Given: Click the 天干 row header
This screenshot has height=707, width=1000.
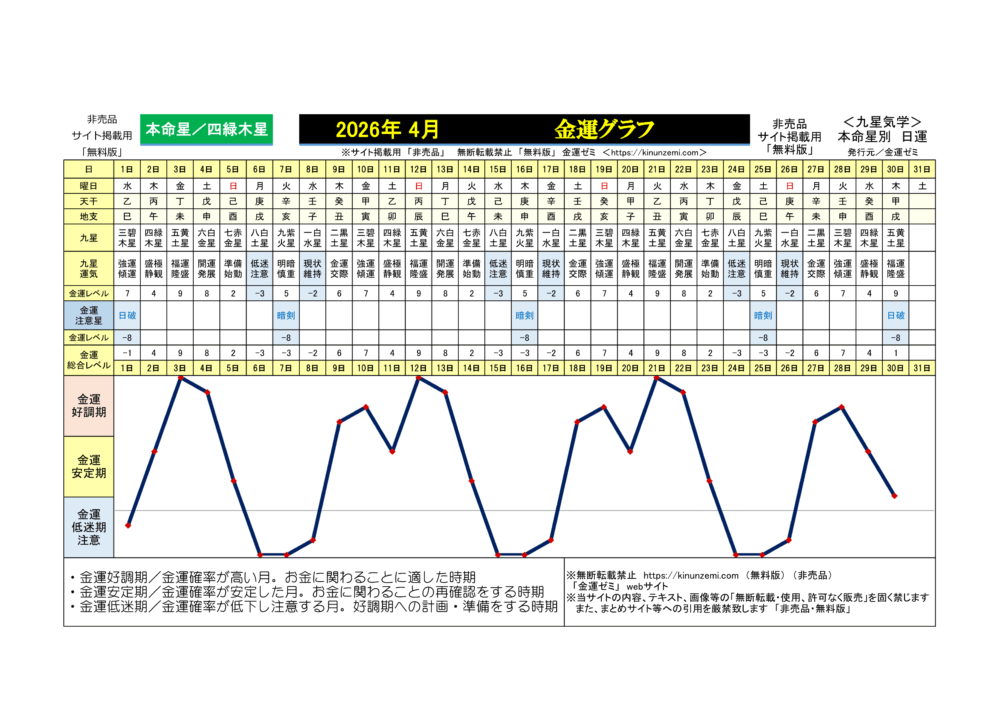Looking at the screenshot, I should (x=89, y=201).
